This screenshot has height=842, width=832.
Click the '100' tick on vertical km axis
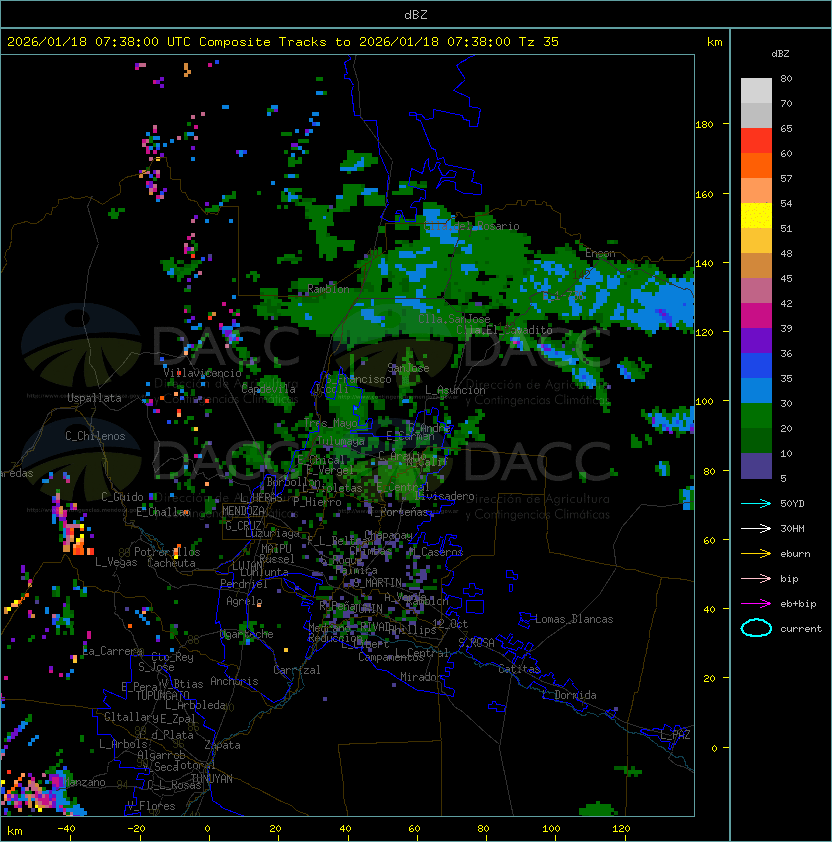(x=704, y=401)
